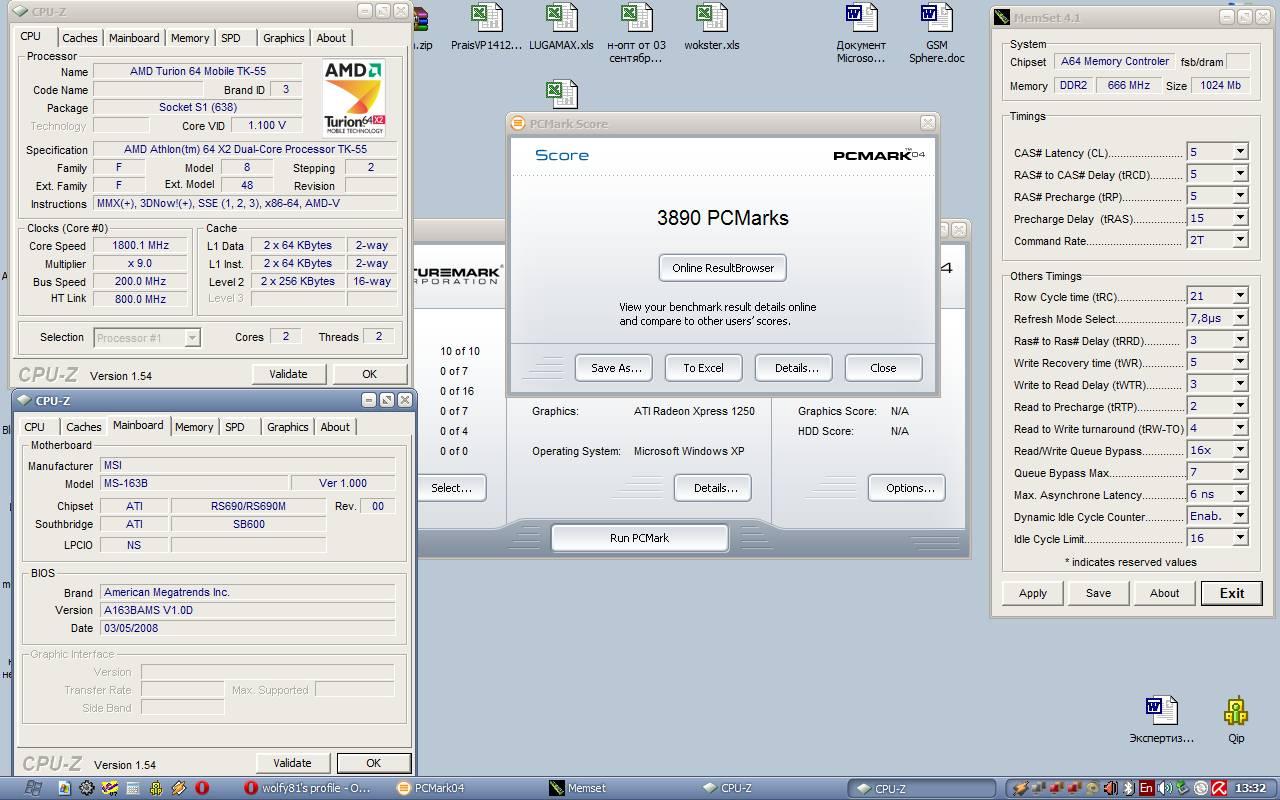Click the BIOS version A163BAMS V1.0D field
This screenshot has width=1280, height=800.
(x=248, y=610)
